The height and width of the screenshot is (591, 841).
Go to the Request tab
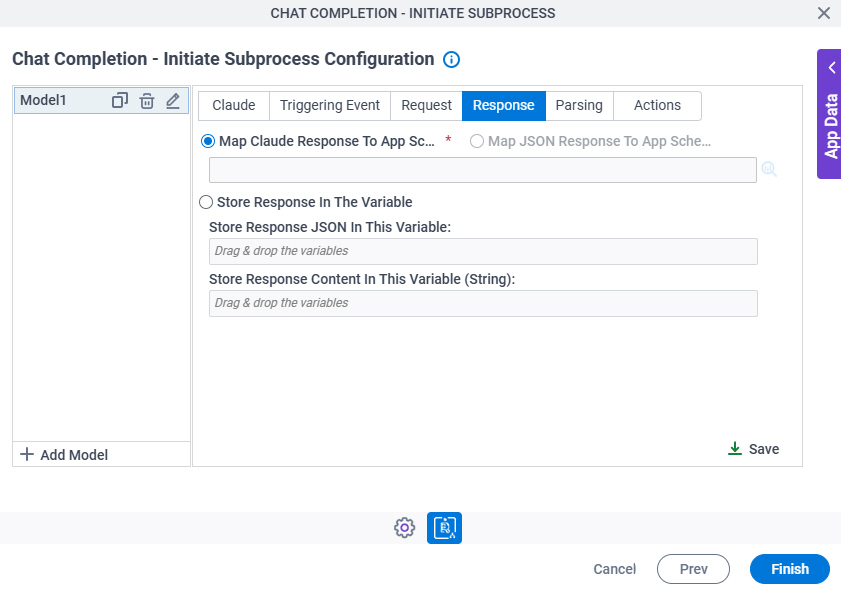pos(426,106)
